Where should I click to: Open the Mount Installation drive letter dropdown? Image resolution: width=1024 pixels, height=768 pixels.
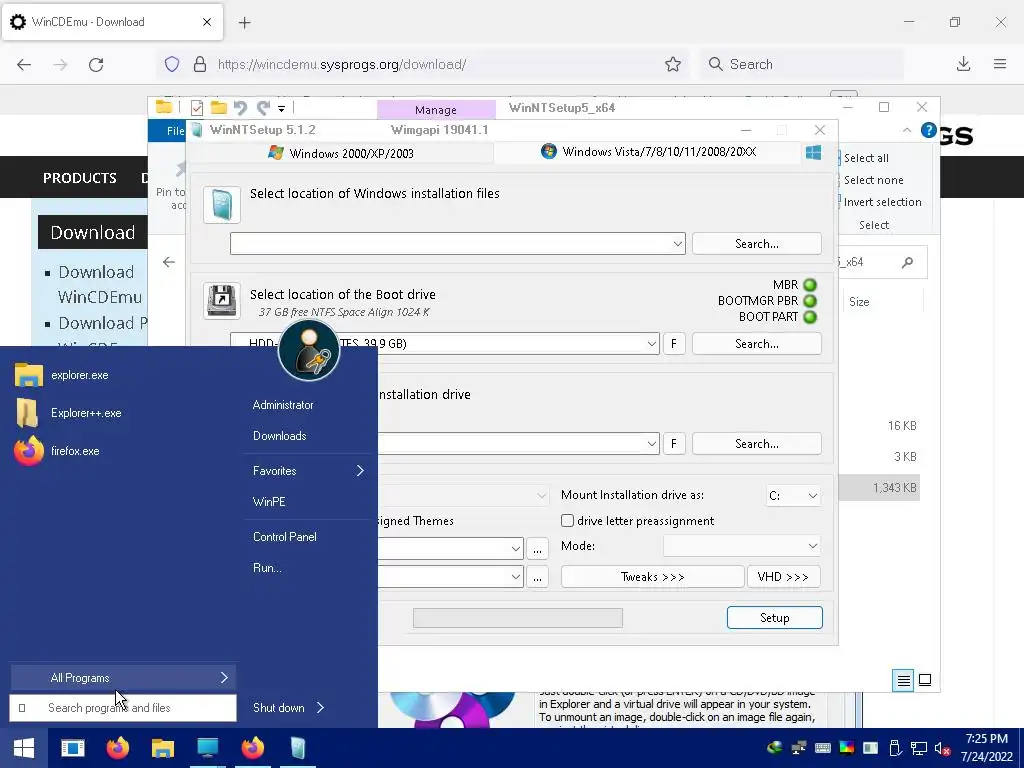tap(793, 496)
